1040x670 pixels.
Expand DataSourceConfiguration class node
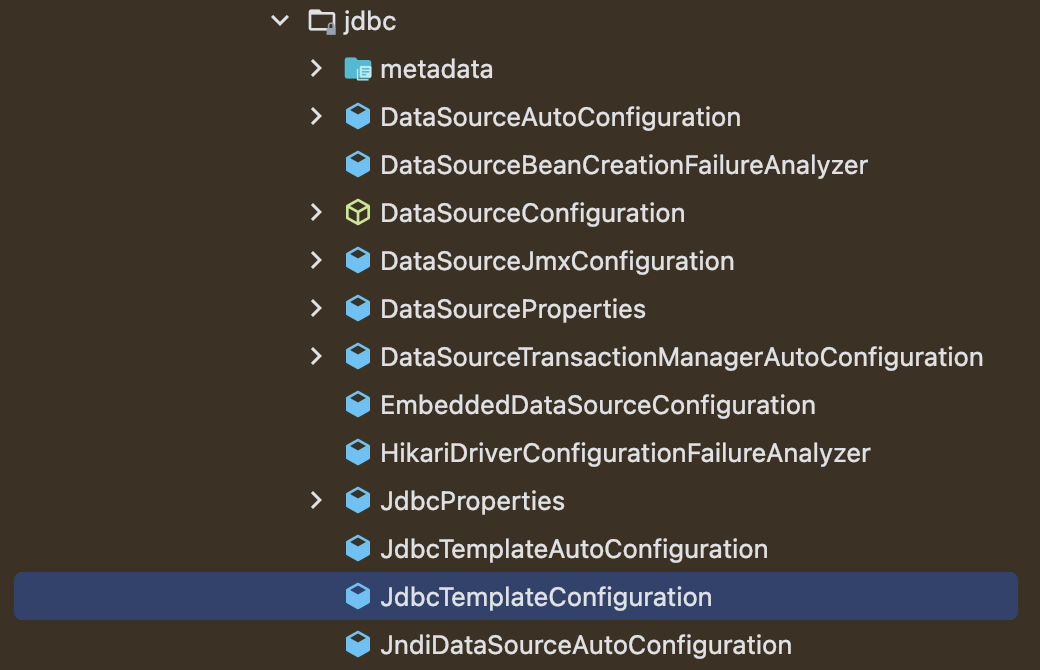[316, 212]
